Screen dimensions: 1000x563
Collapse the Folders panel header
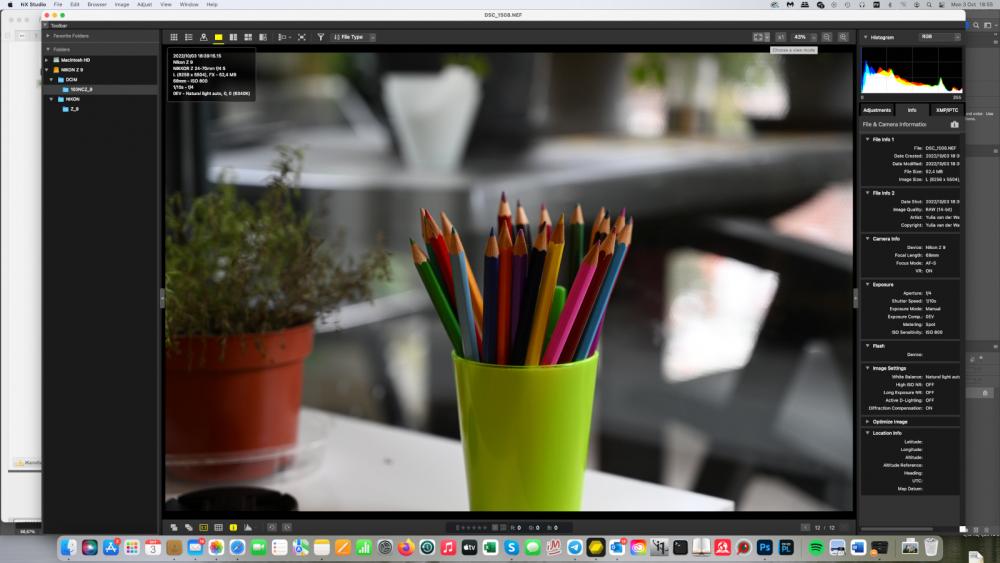[x=48, y=49]
